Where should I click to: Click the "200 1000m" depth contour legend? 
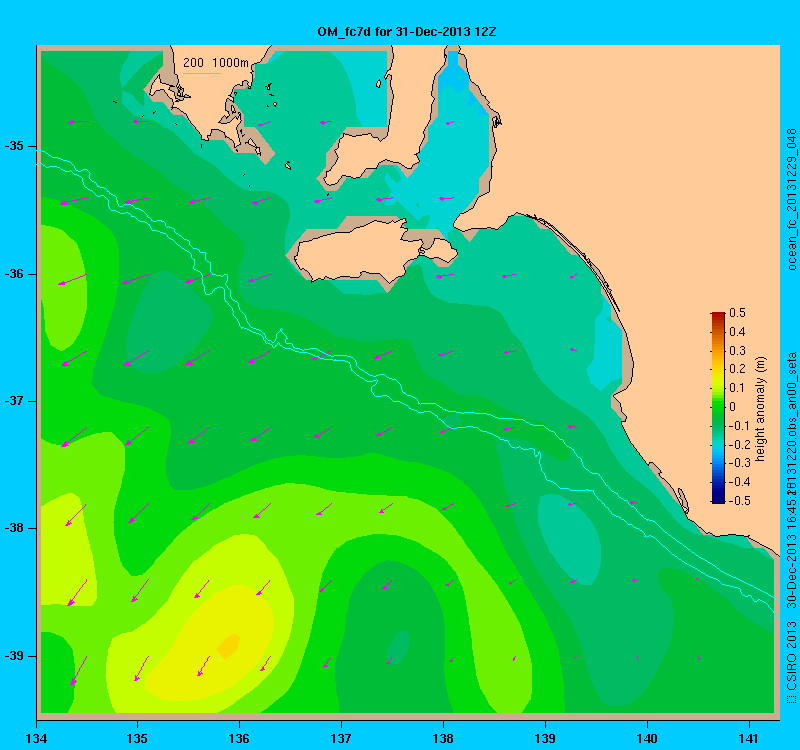[x=216, y=63]
